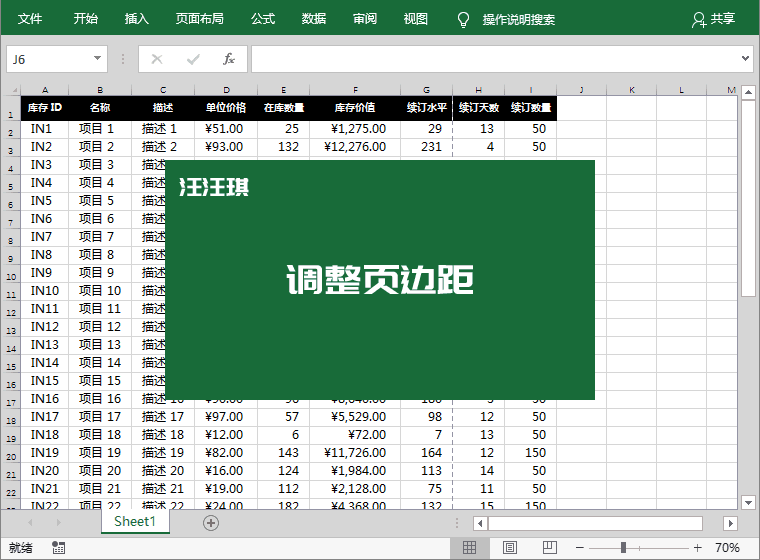The height and width of the screenshot is (560, 760).
Task: Switch to the 开始 ribbon tab
Action: 86,19
